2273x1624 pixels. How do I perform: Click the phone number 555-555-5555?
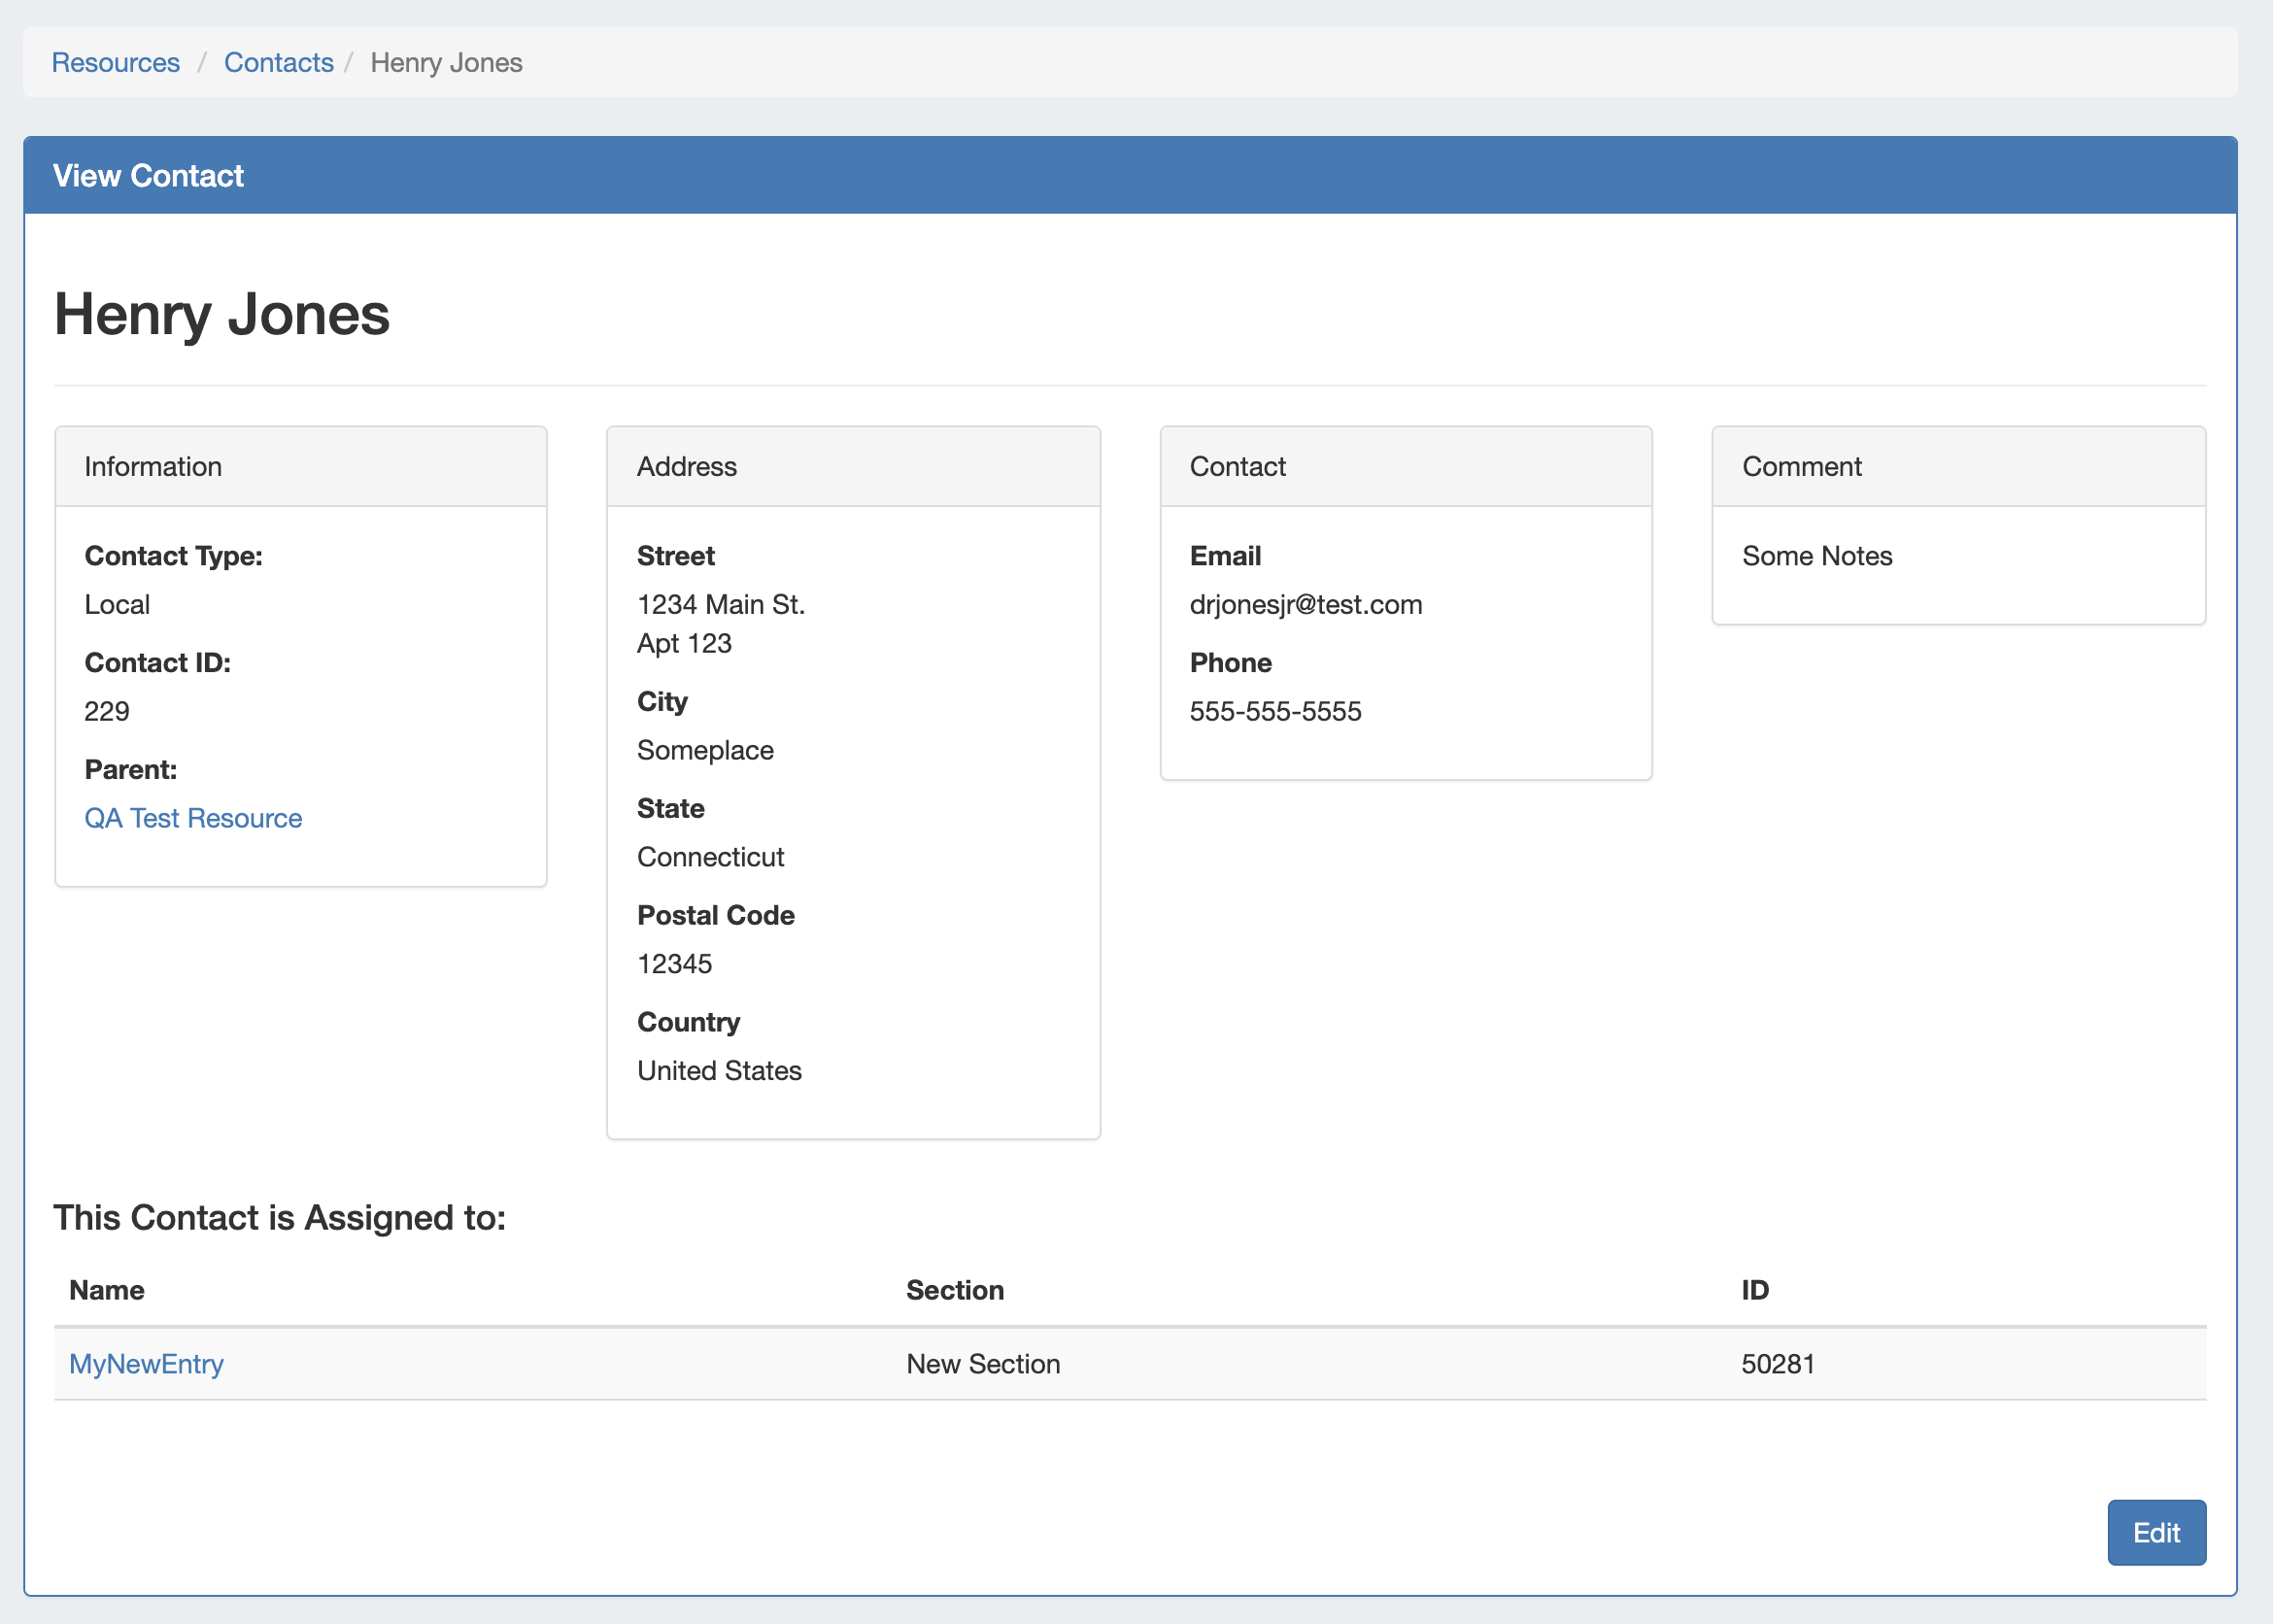pyautogui.click(x=1275, y=711)
